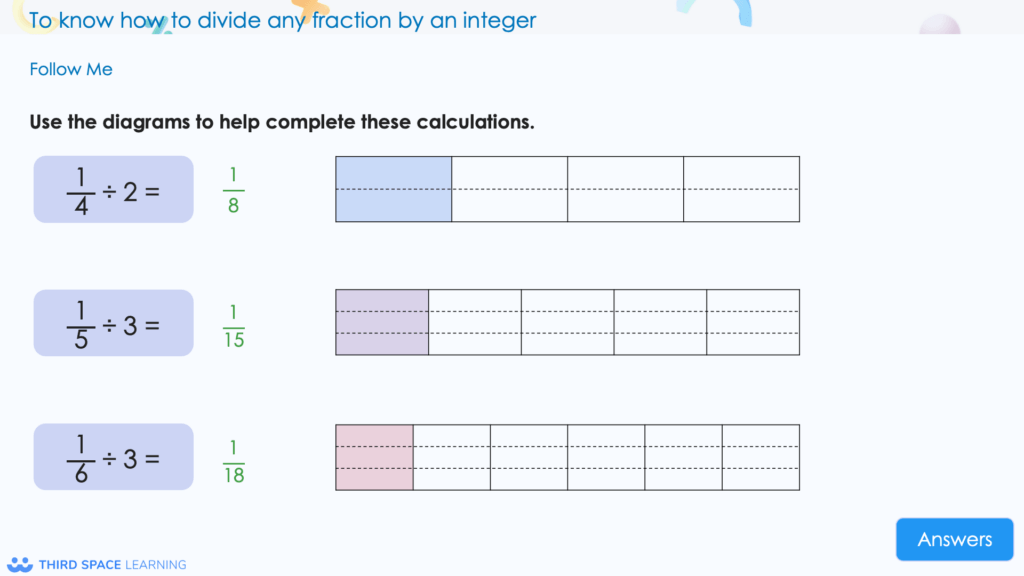The width and height of the screenshot is (1024, 576).
Task: Select the lesson title at the top
Action: pyautogui.click(x=283, y=20)
